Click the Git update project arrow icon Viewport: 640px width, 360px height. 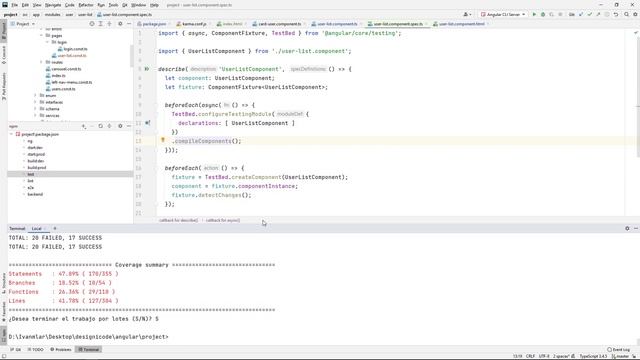coord(581,14)
